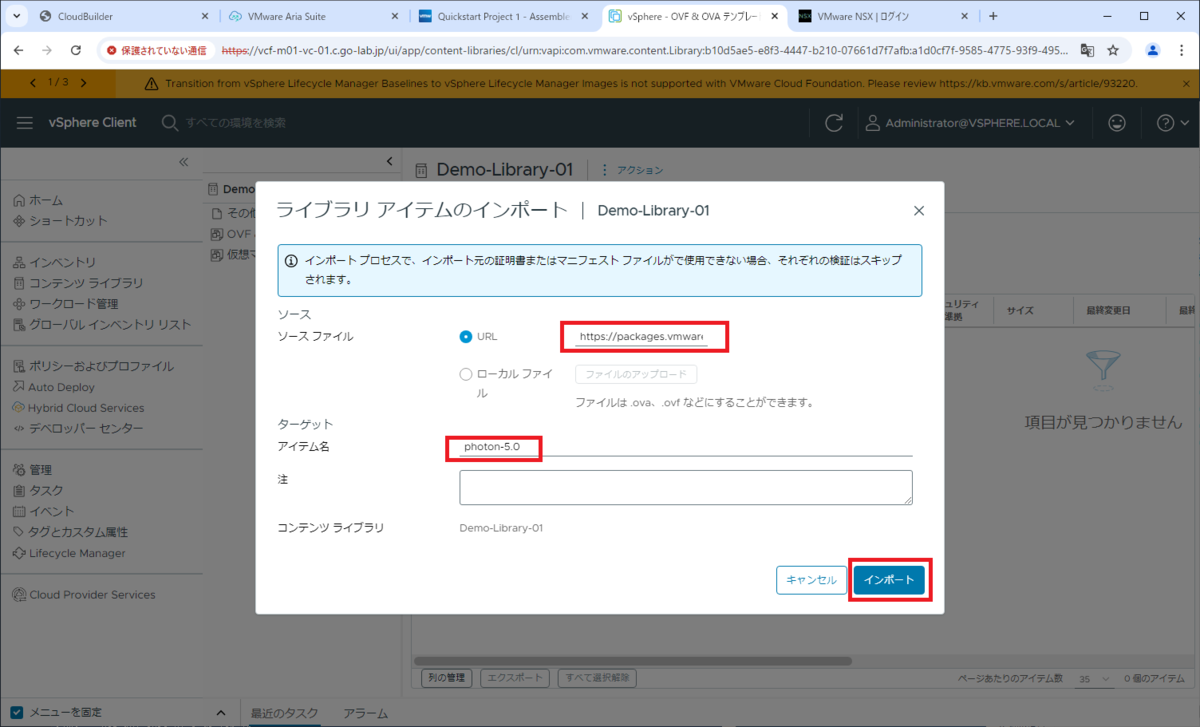Go back in browser history
The width and height of the screenshot is (1200, 727).
[x=19, y=49]
